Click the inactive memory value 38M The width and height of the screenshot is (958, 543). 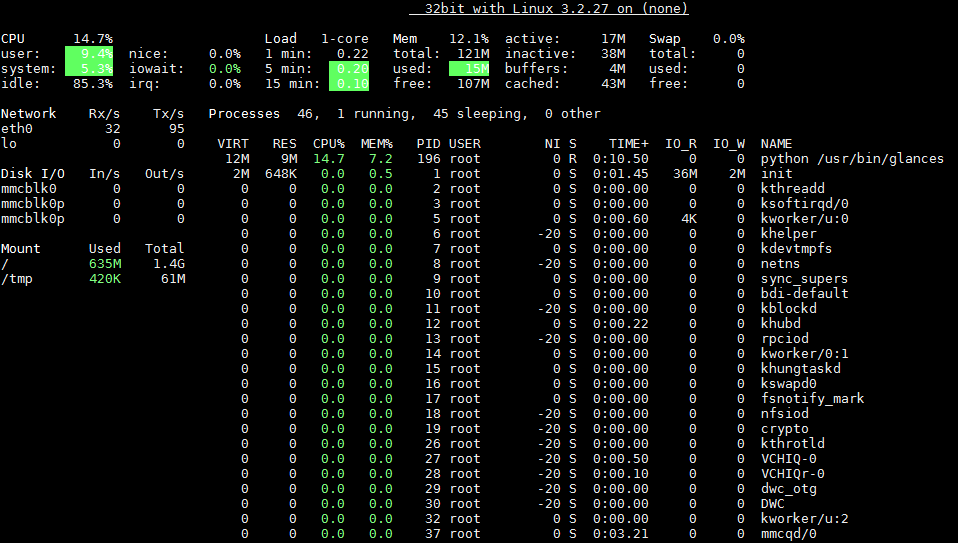(x=613, y=54)
